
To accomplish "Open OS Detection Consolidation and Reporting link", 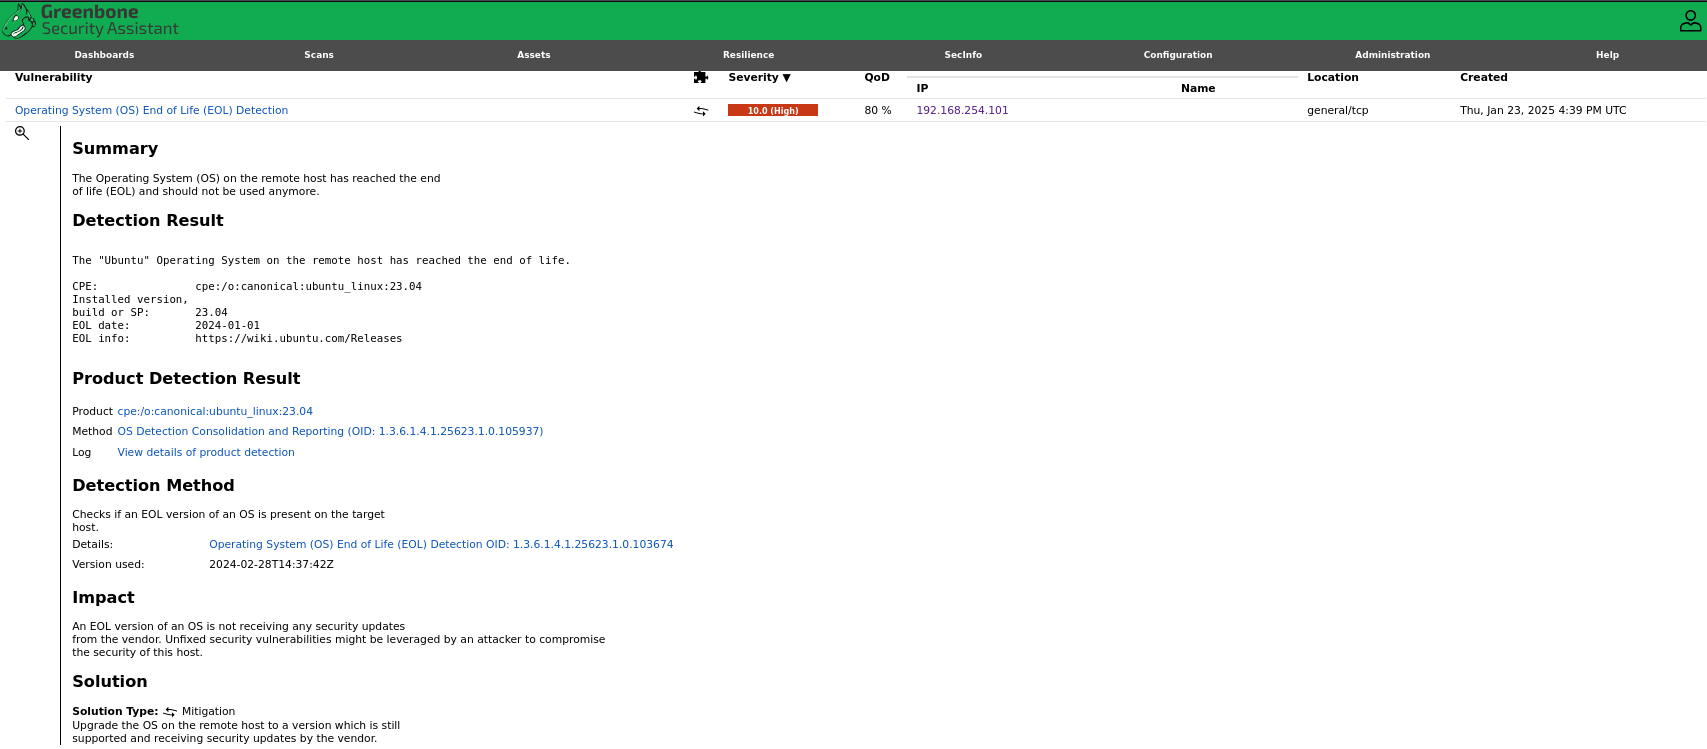I will coord(330,432).
